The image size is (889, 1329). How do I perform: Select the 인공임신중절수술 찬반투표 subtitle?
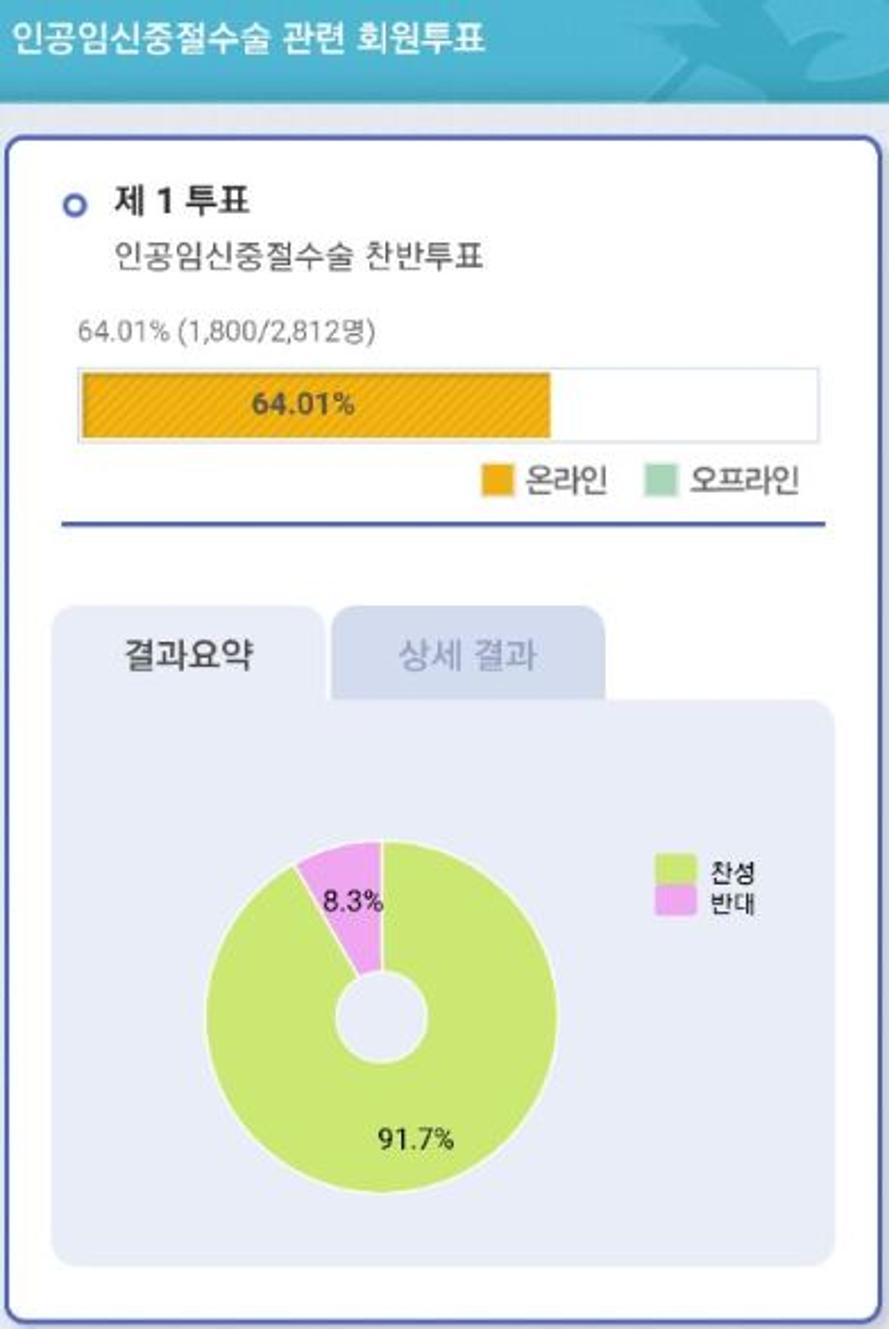click(x=300, y=258)
